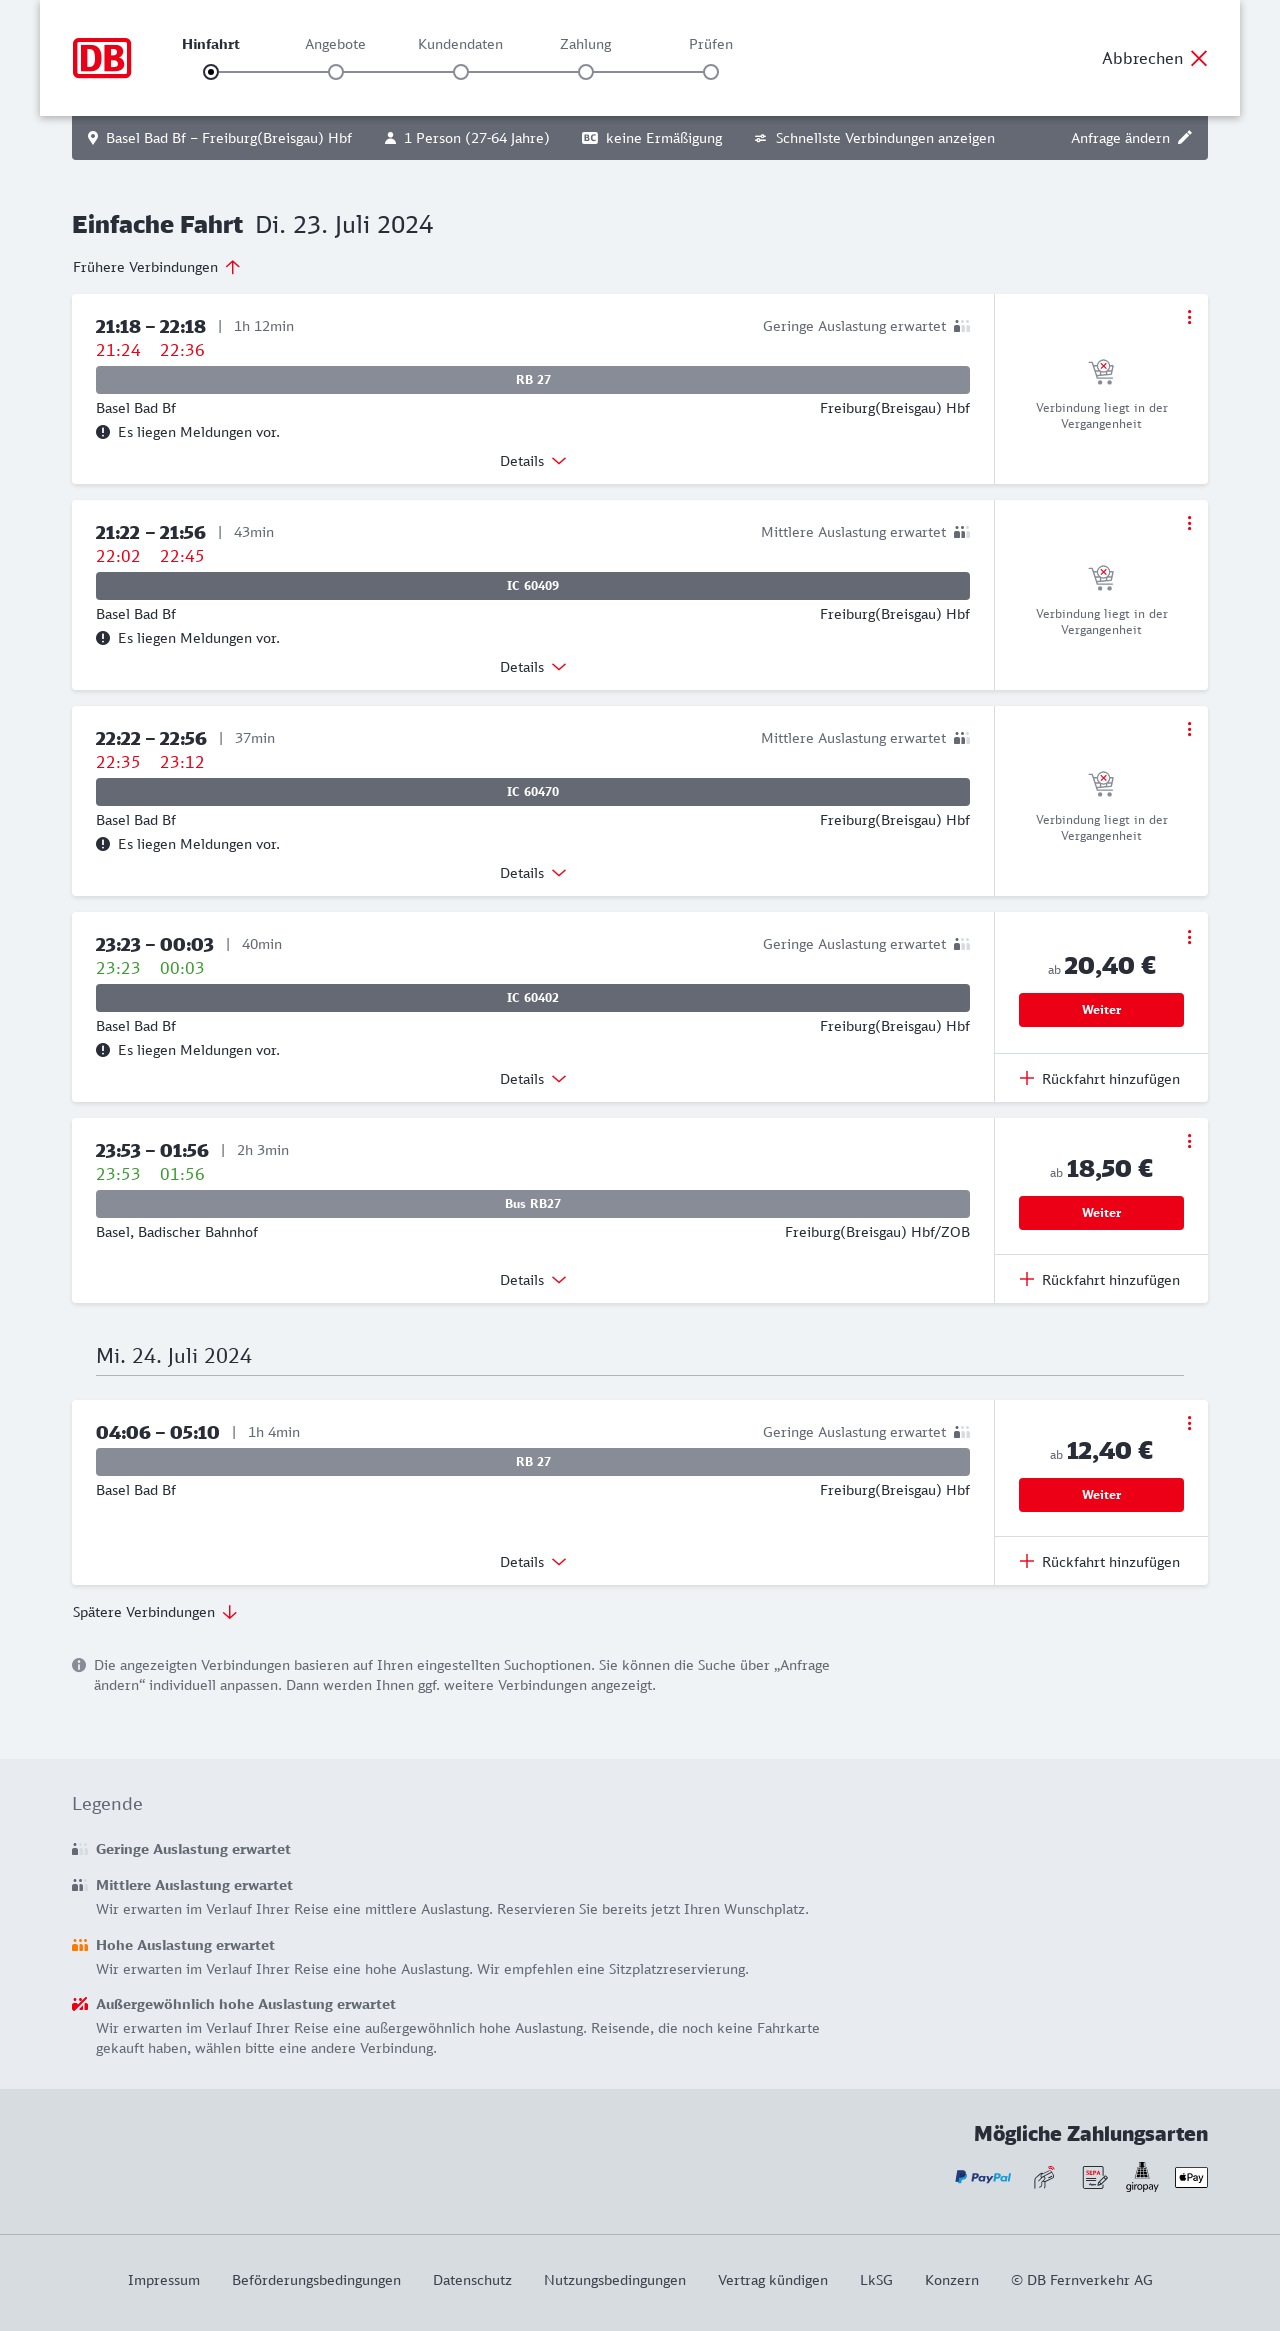
Task: Open three-dot menu for Bus RB27 connection
Action: click(1189, 1141)
